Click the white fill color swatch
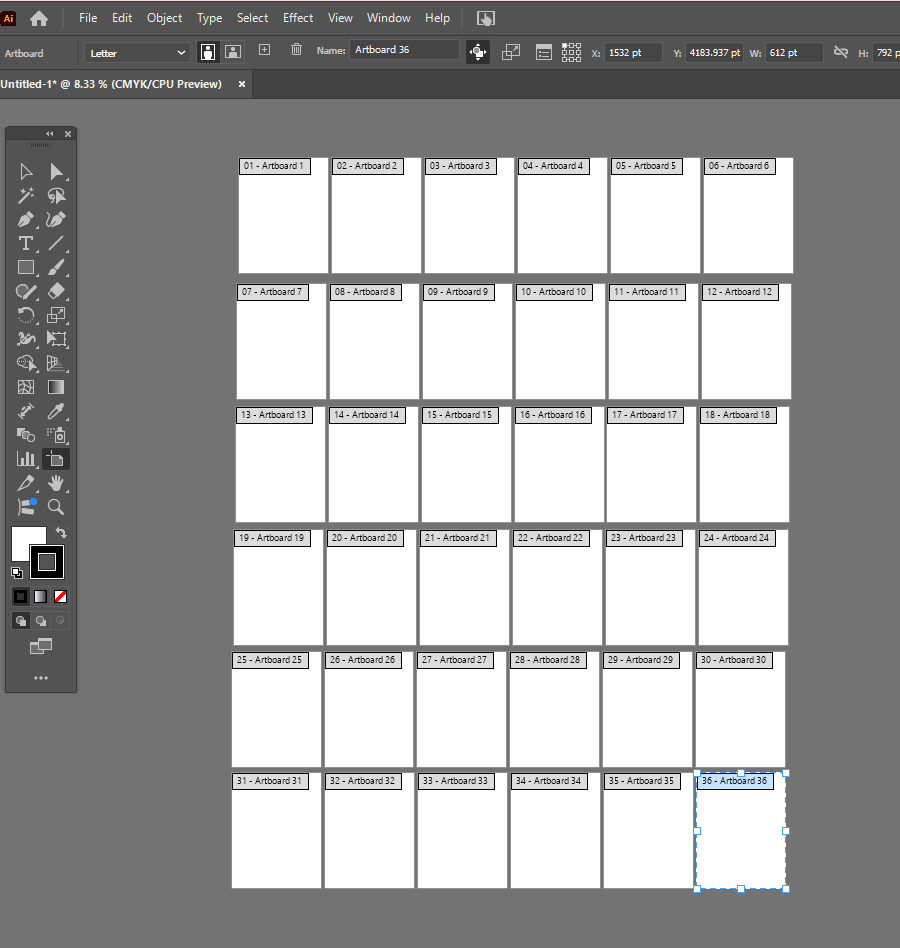Image resolution: width=900 pixels, height=948 pixels. pos(27,536)
